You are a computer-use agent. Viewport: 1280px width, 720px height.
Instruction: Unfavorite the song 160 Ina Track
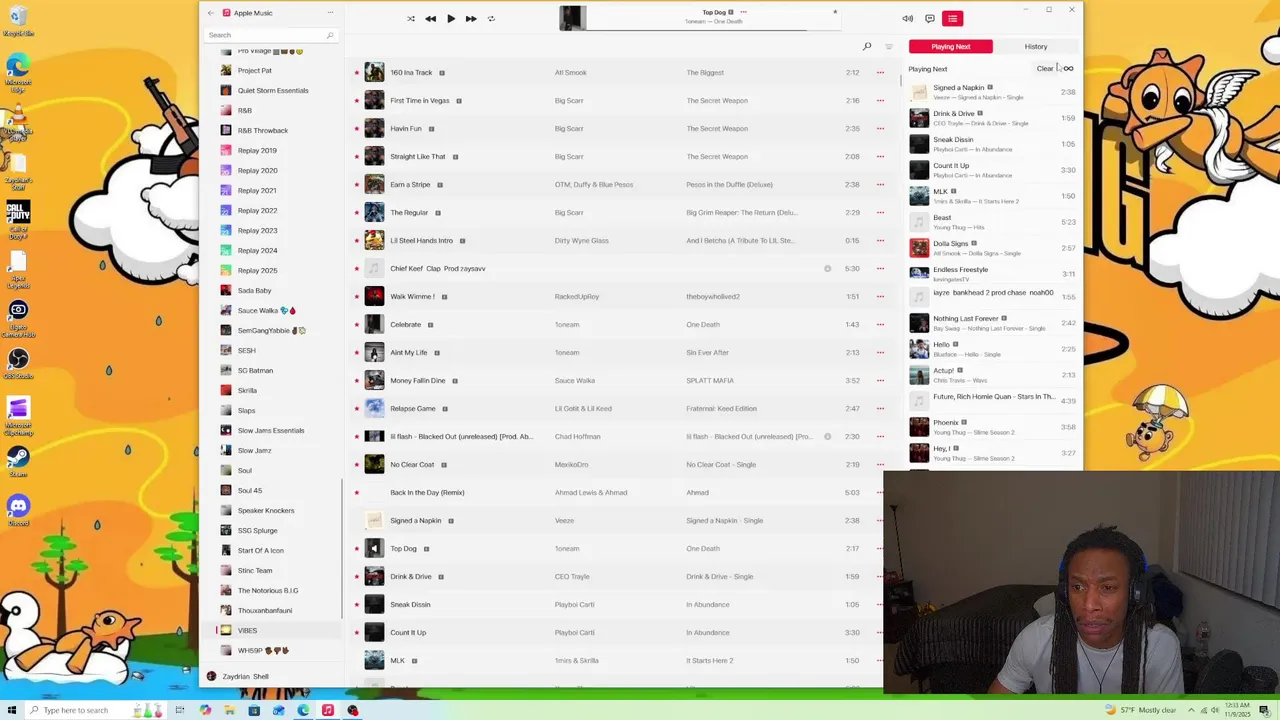pyautogui.click(x=356, y=72)
